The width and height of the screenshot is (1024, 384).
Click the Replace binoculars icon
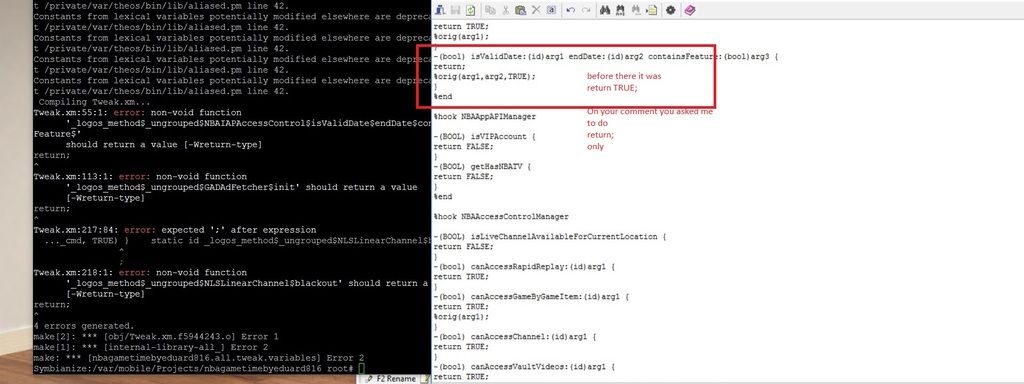coord(620,10)
